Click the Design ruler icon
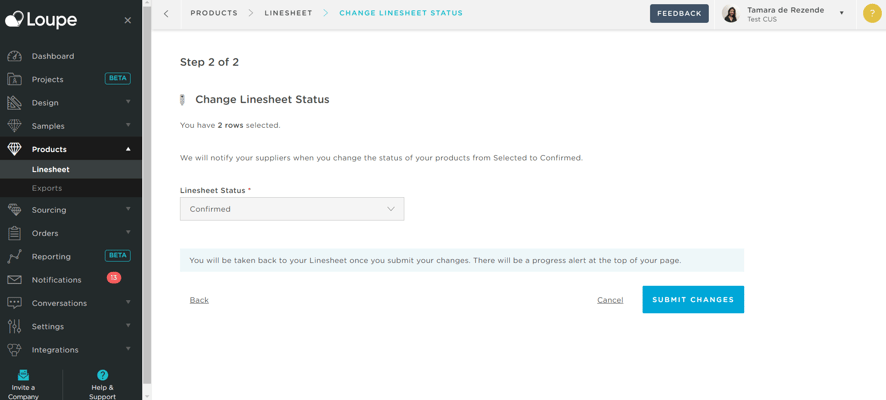 point(14,103)
